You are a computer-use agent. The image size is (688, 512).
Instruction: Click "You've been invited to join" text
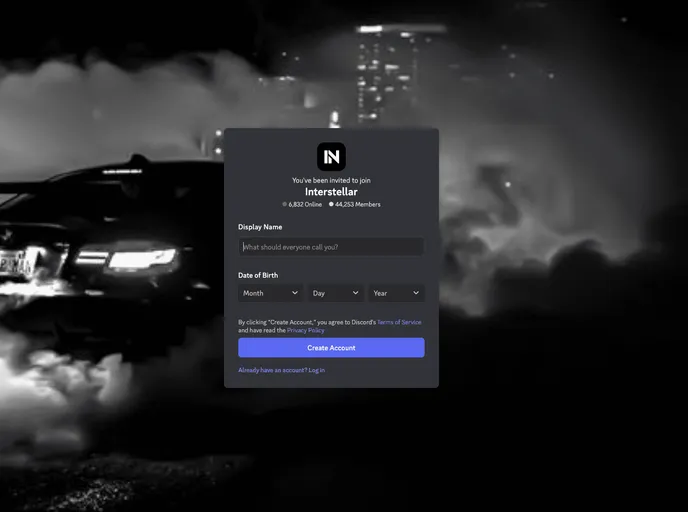(331, 180)
